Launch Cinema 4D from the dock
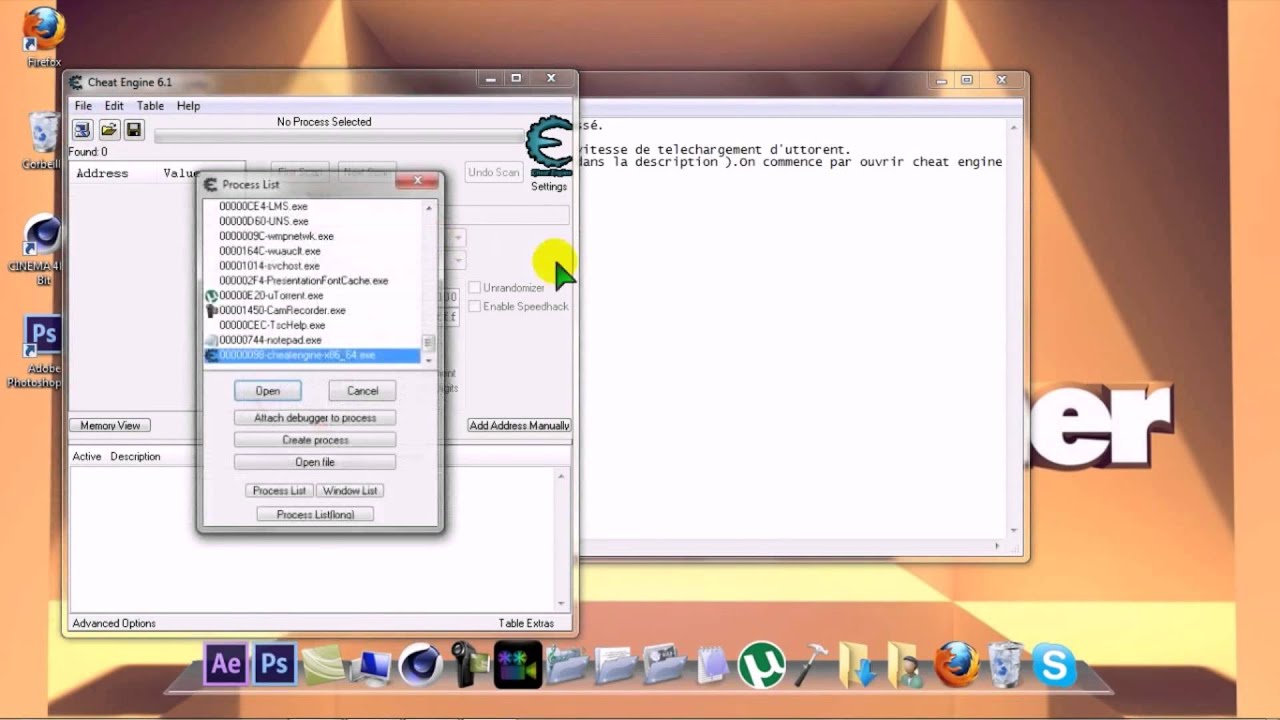This screenshot has width=1280, height=720. tap(420, 666)
